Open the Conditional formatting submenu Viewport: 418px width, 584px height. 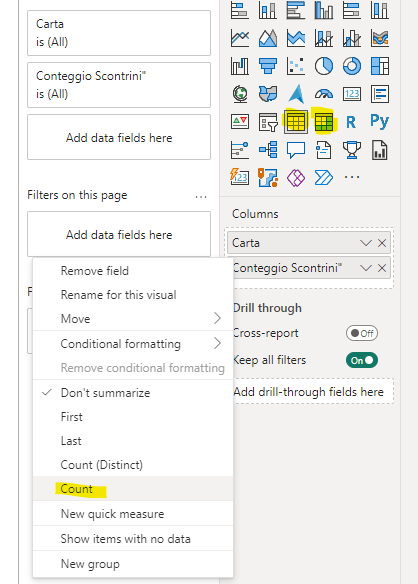point(133,343)
